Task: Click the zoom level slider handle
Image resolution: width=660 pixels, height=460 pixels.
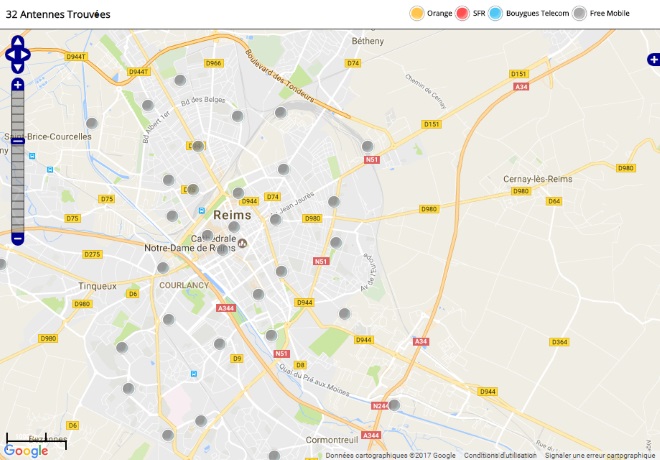Action: (x=18, y=141)
